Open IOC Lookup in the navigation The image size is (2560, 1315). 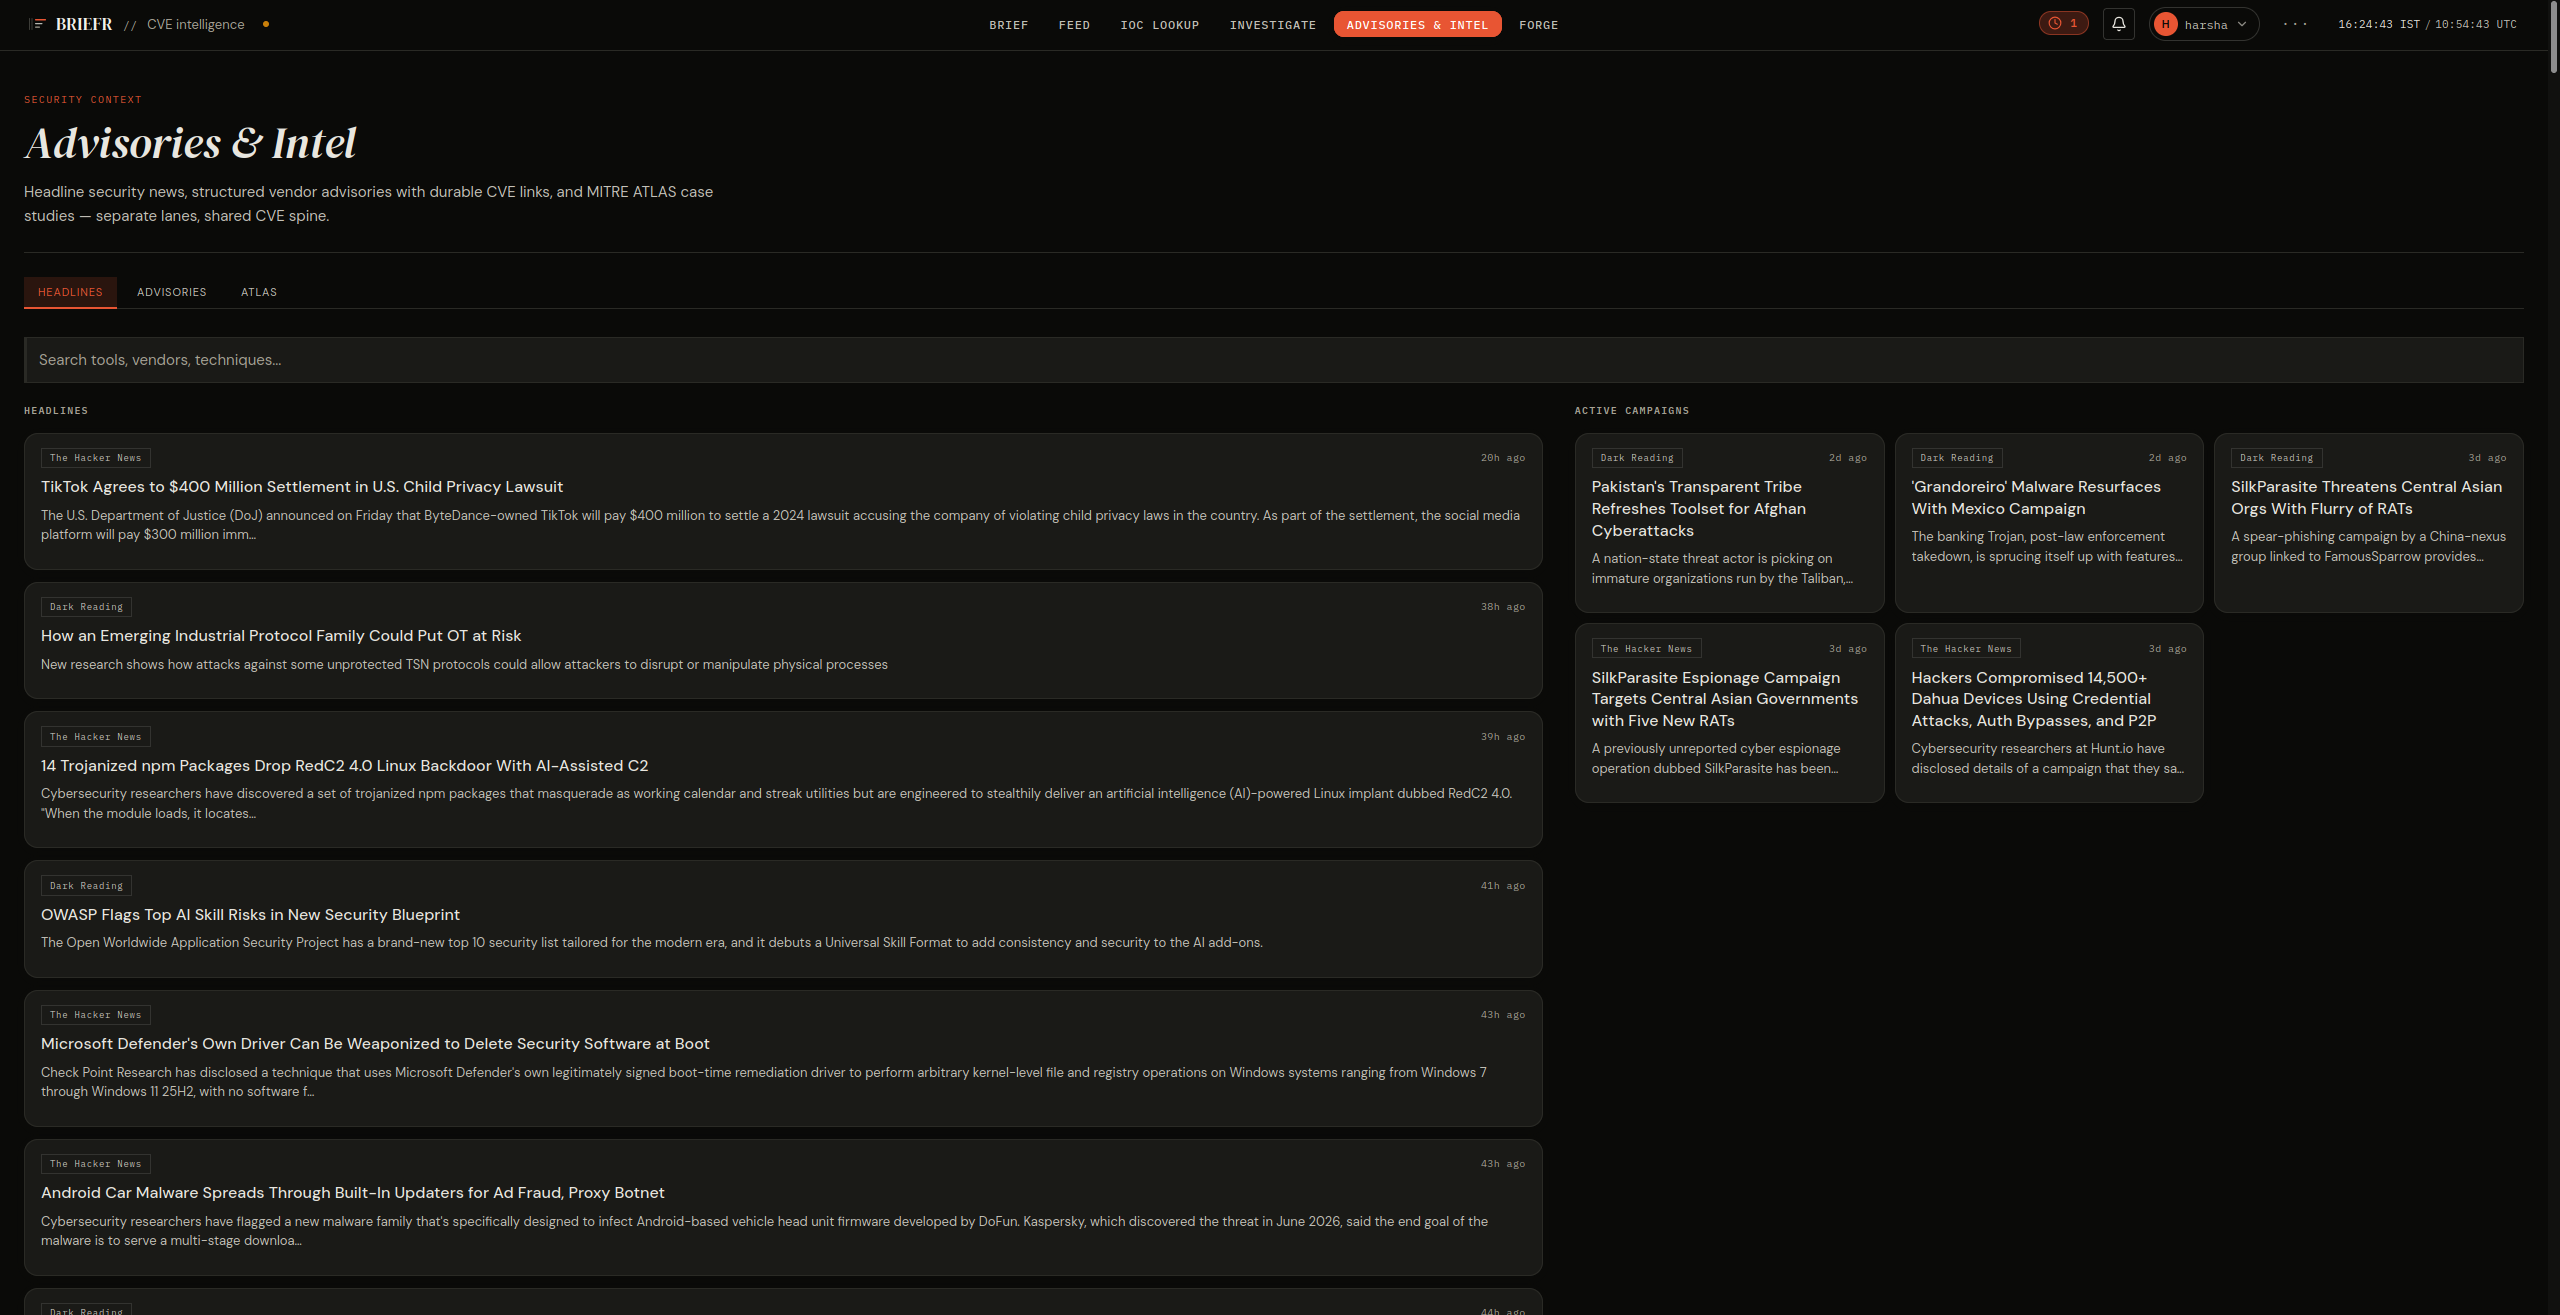coord(1159,25)
